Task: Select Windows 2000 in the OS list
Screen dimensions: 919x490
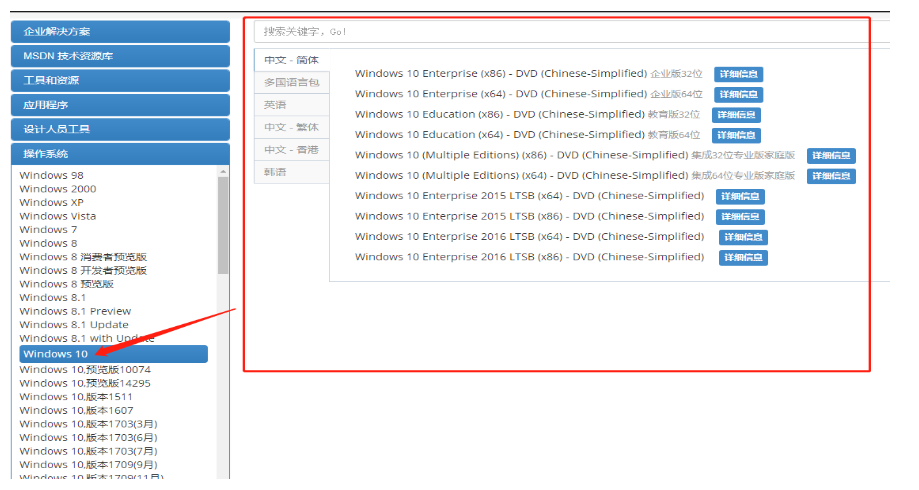Action: [x=57, y=189]
